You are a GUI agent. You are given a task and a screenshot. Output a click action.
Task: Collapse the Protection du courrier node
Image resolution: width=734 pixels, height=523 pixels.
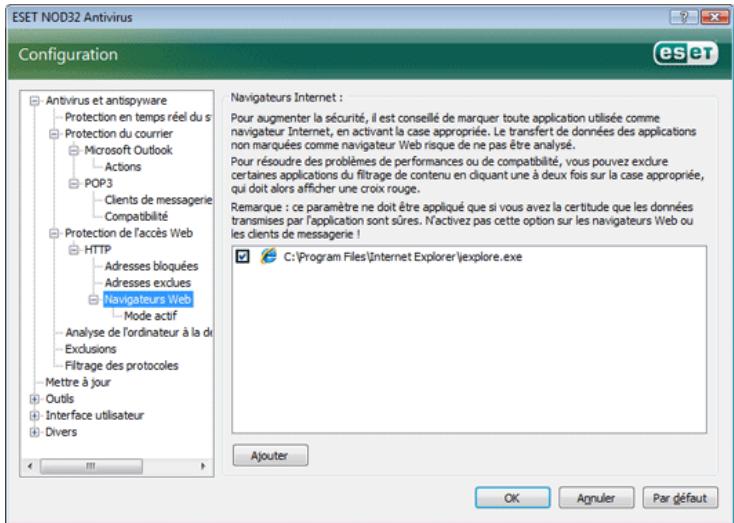[54, 134]
